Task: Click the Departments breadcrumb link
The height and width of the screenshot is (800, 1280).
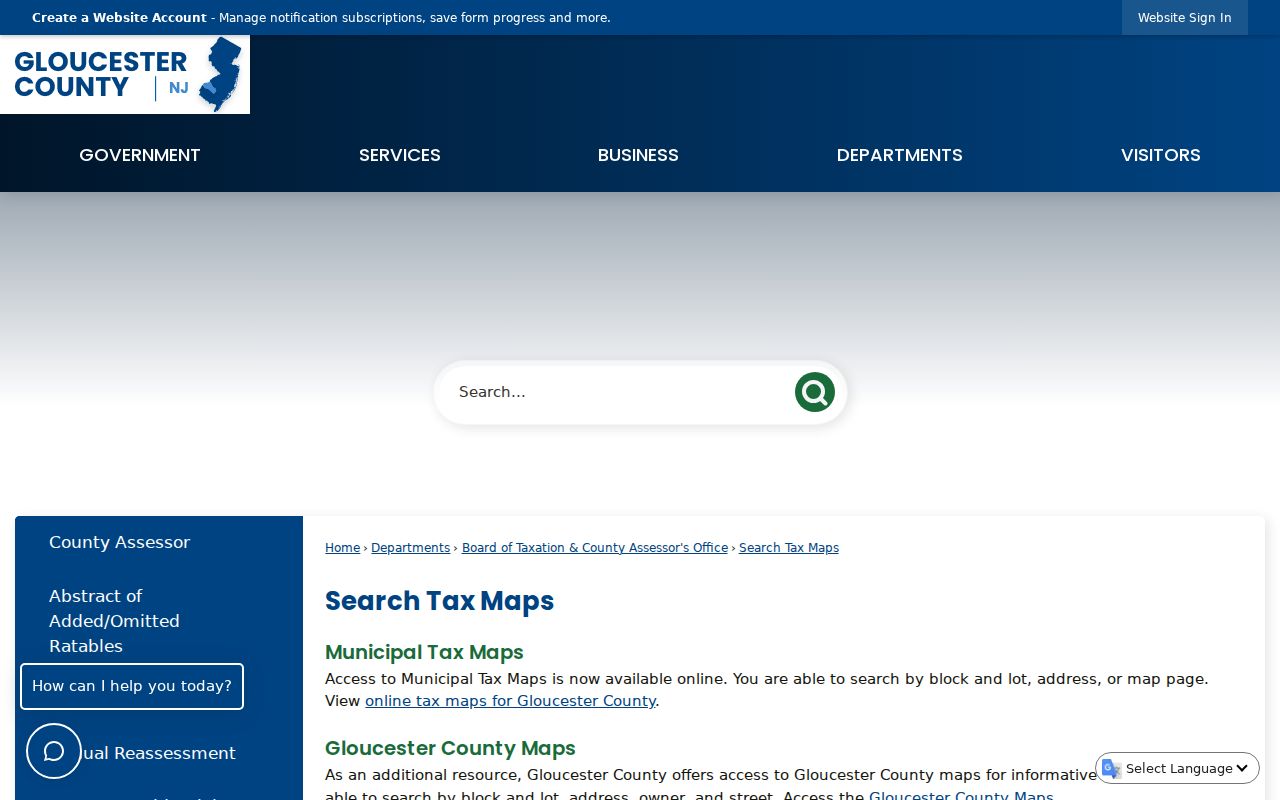Action: pos(411,548)
